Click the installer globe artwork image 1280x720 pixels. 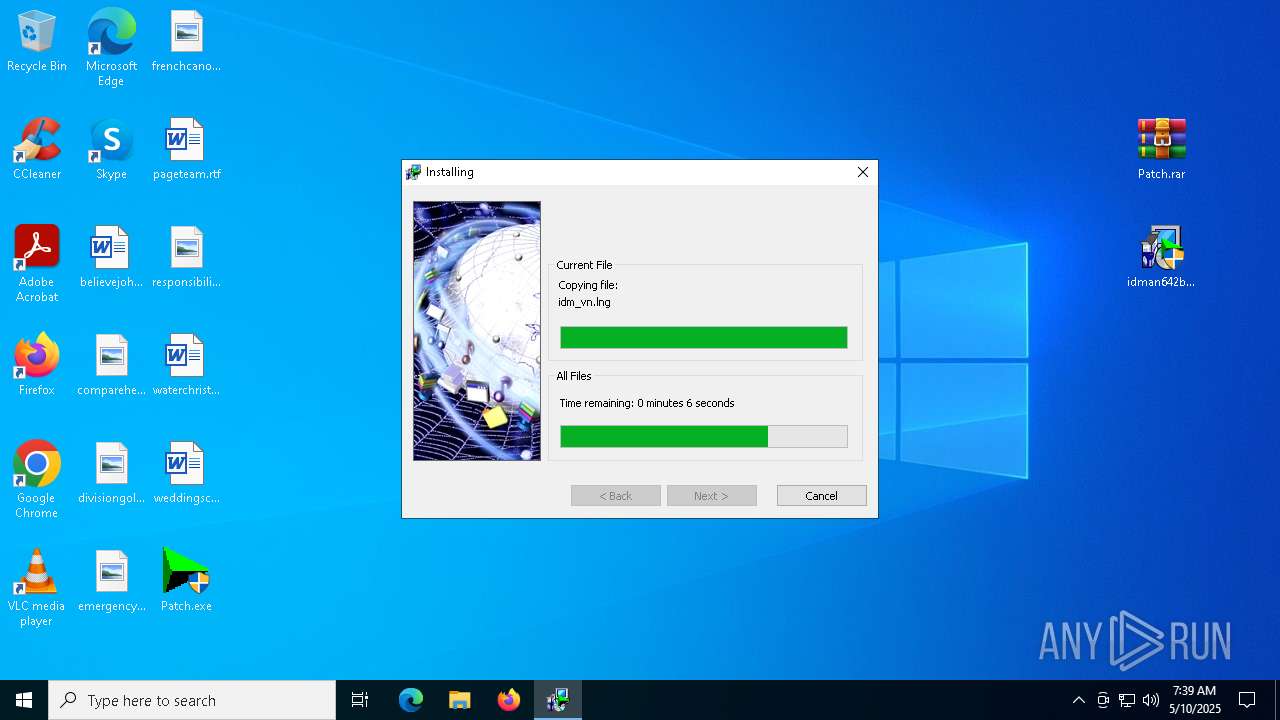(477, 331)
